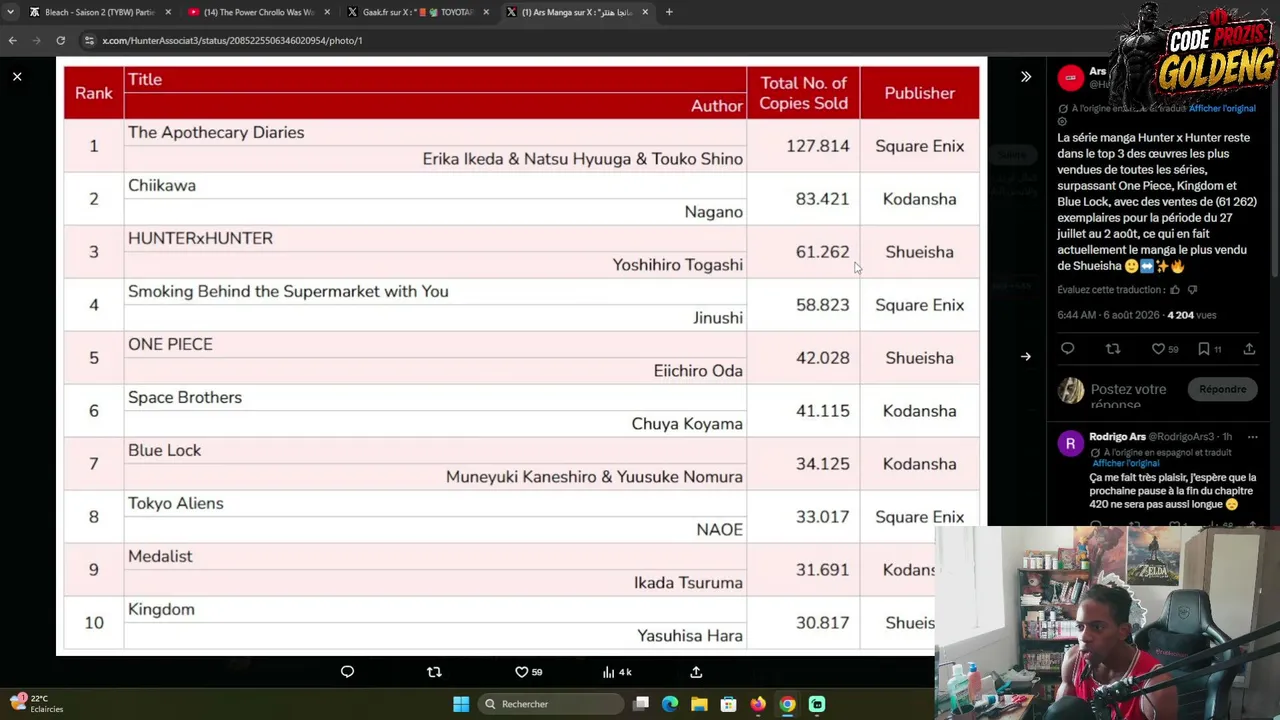
Task: Click the 'HUNTERxHUNTER' title in the table
Action: (x=200, y=238)
